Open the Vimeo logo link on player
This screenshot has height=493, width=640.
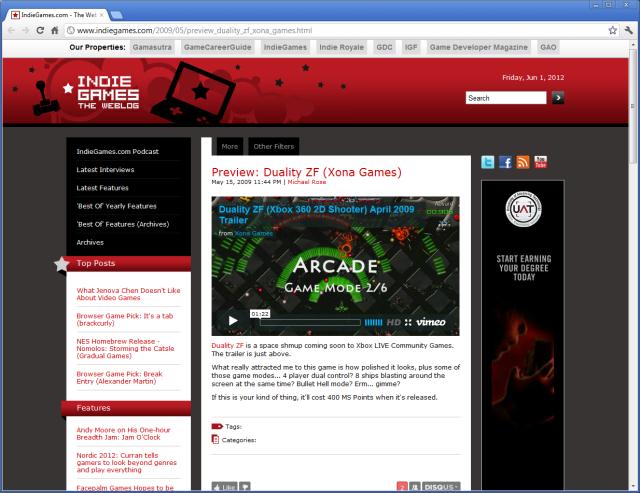[431, 322]
